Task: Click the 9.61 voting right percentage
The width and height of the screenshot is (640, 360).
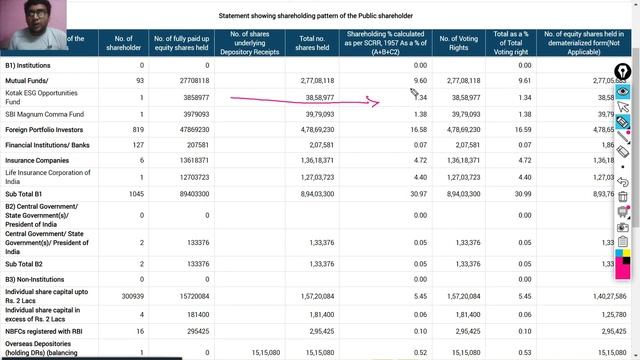Action: point(524,81)
